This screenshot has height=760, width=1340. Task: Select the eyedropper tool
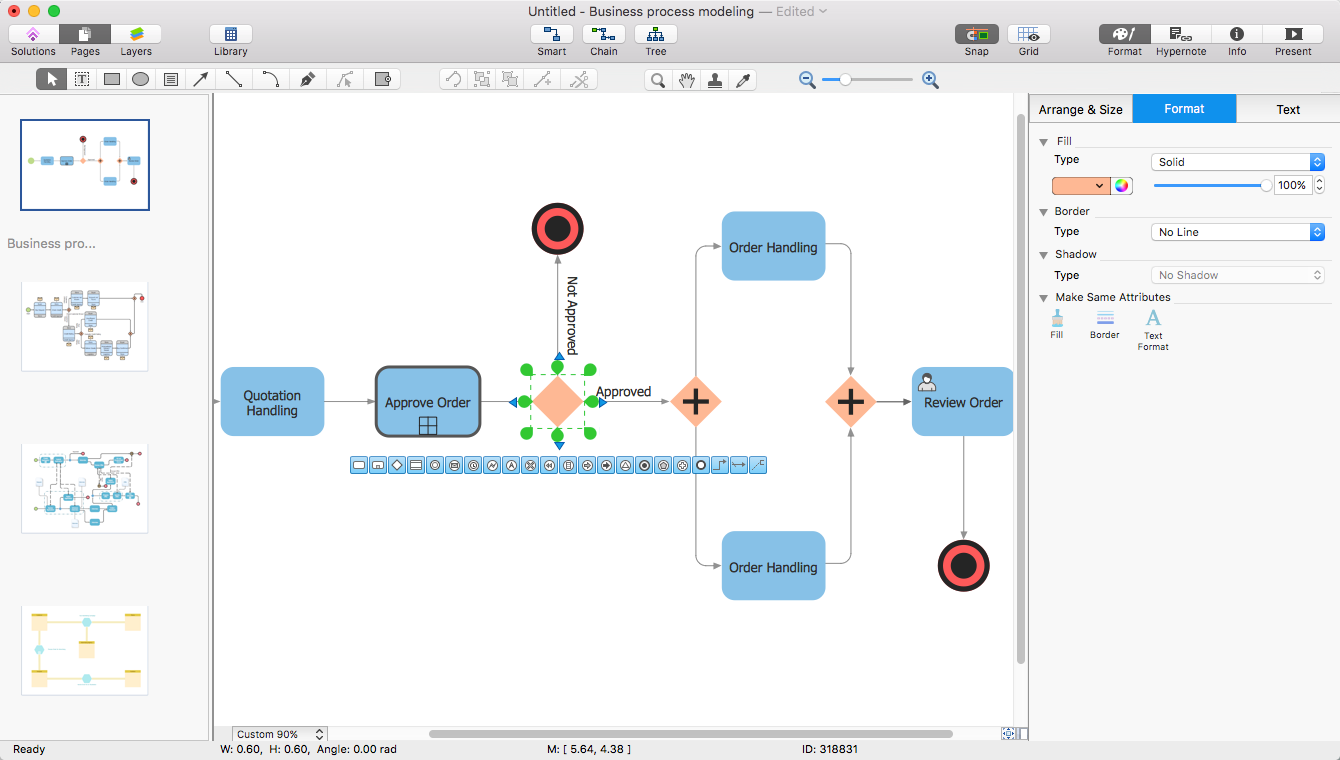click(x=744, y=80)
